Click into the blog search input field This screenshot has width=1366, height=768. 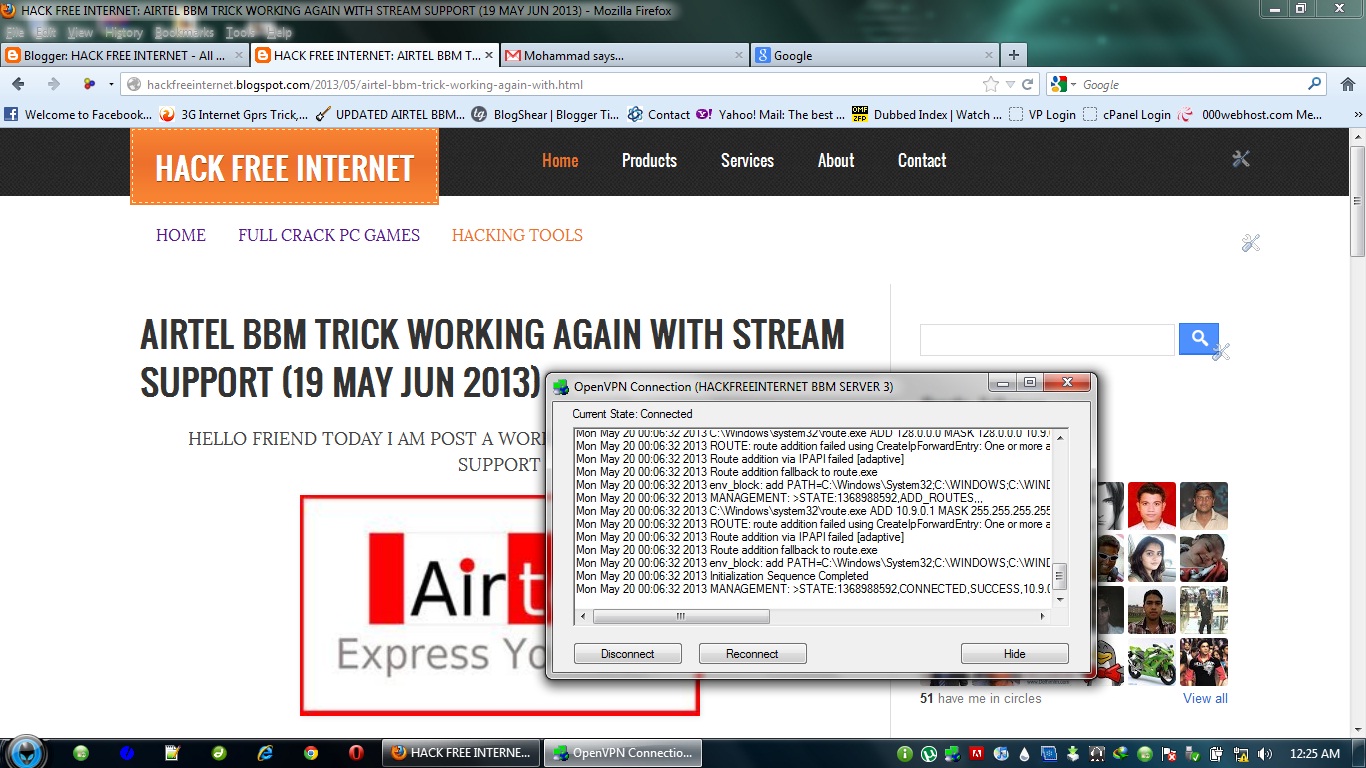coord(1047,340)
